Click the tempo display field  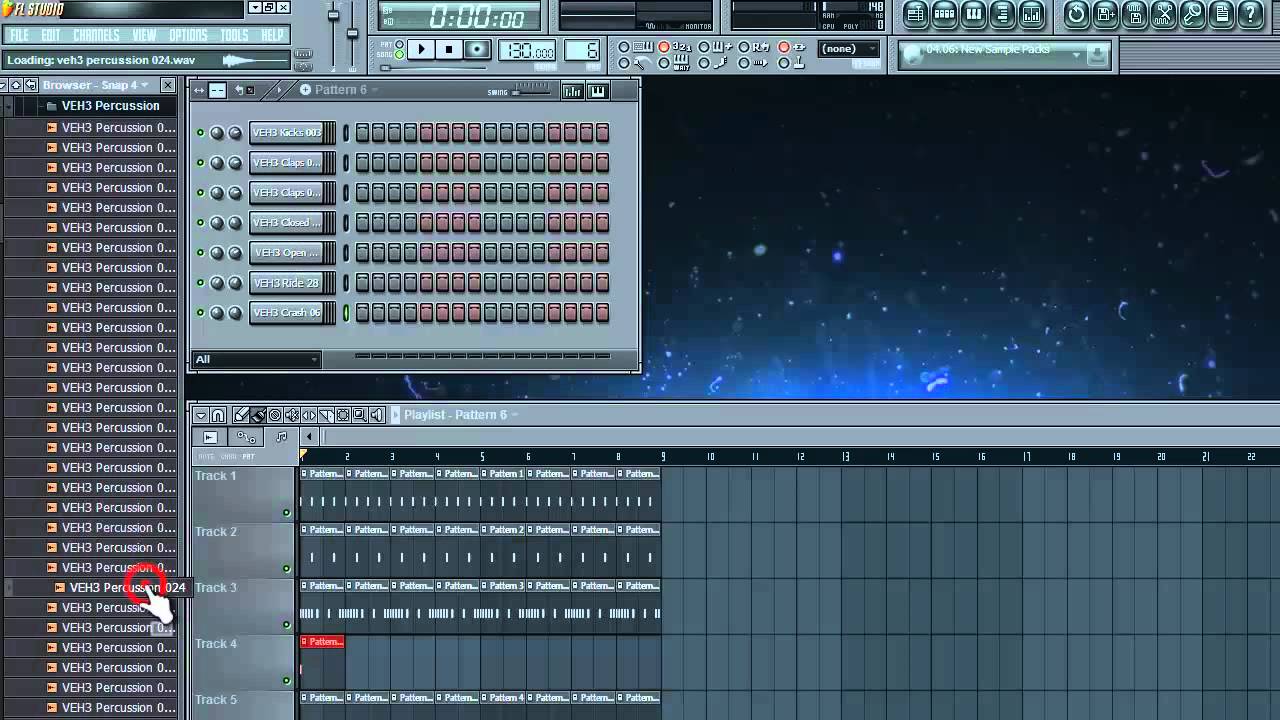click(527, 50)
